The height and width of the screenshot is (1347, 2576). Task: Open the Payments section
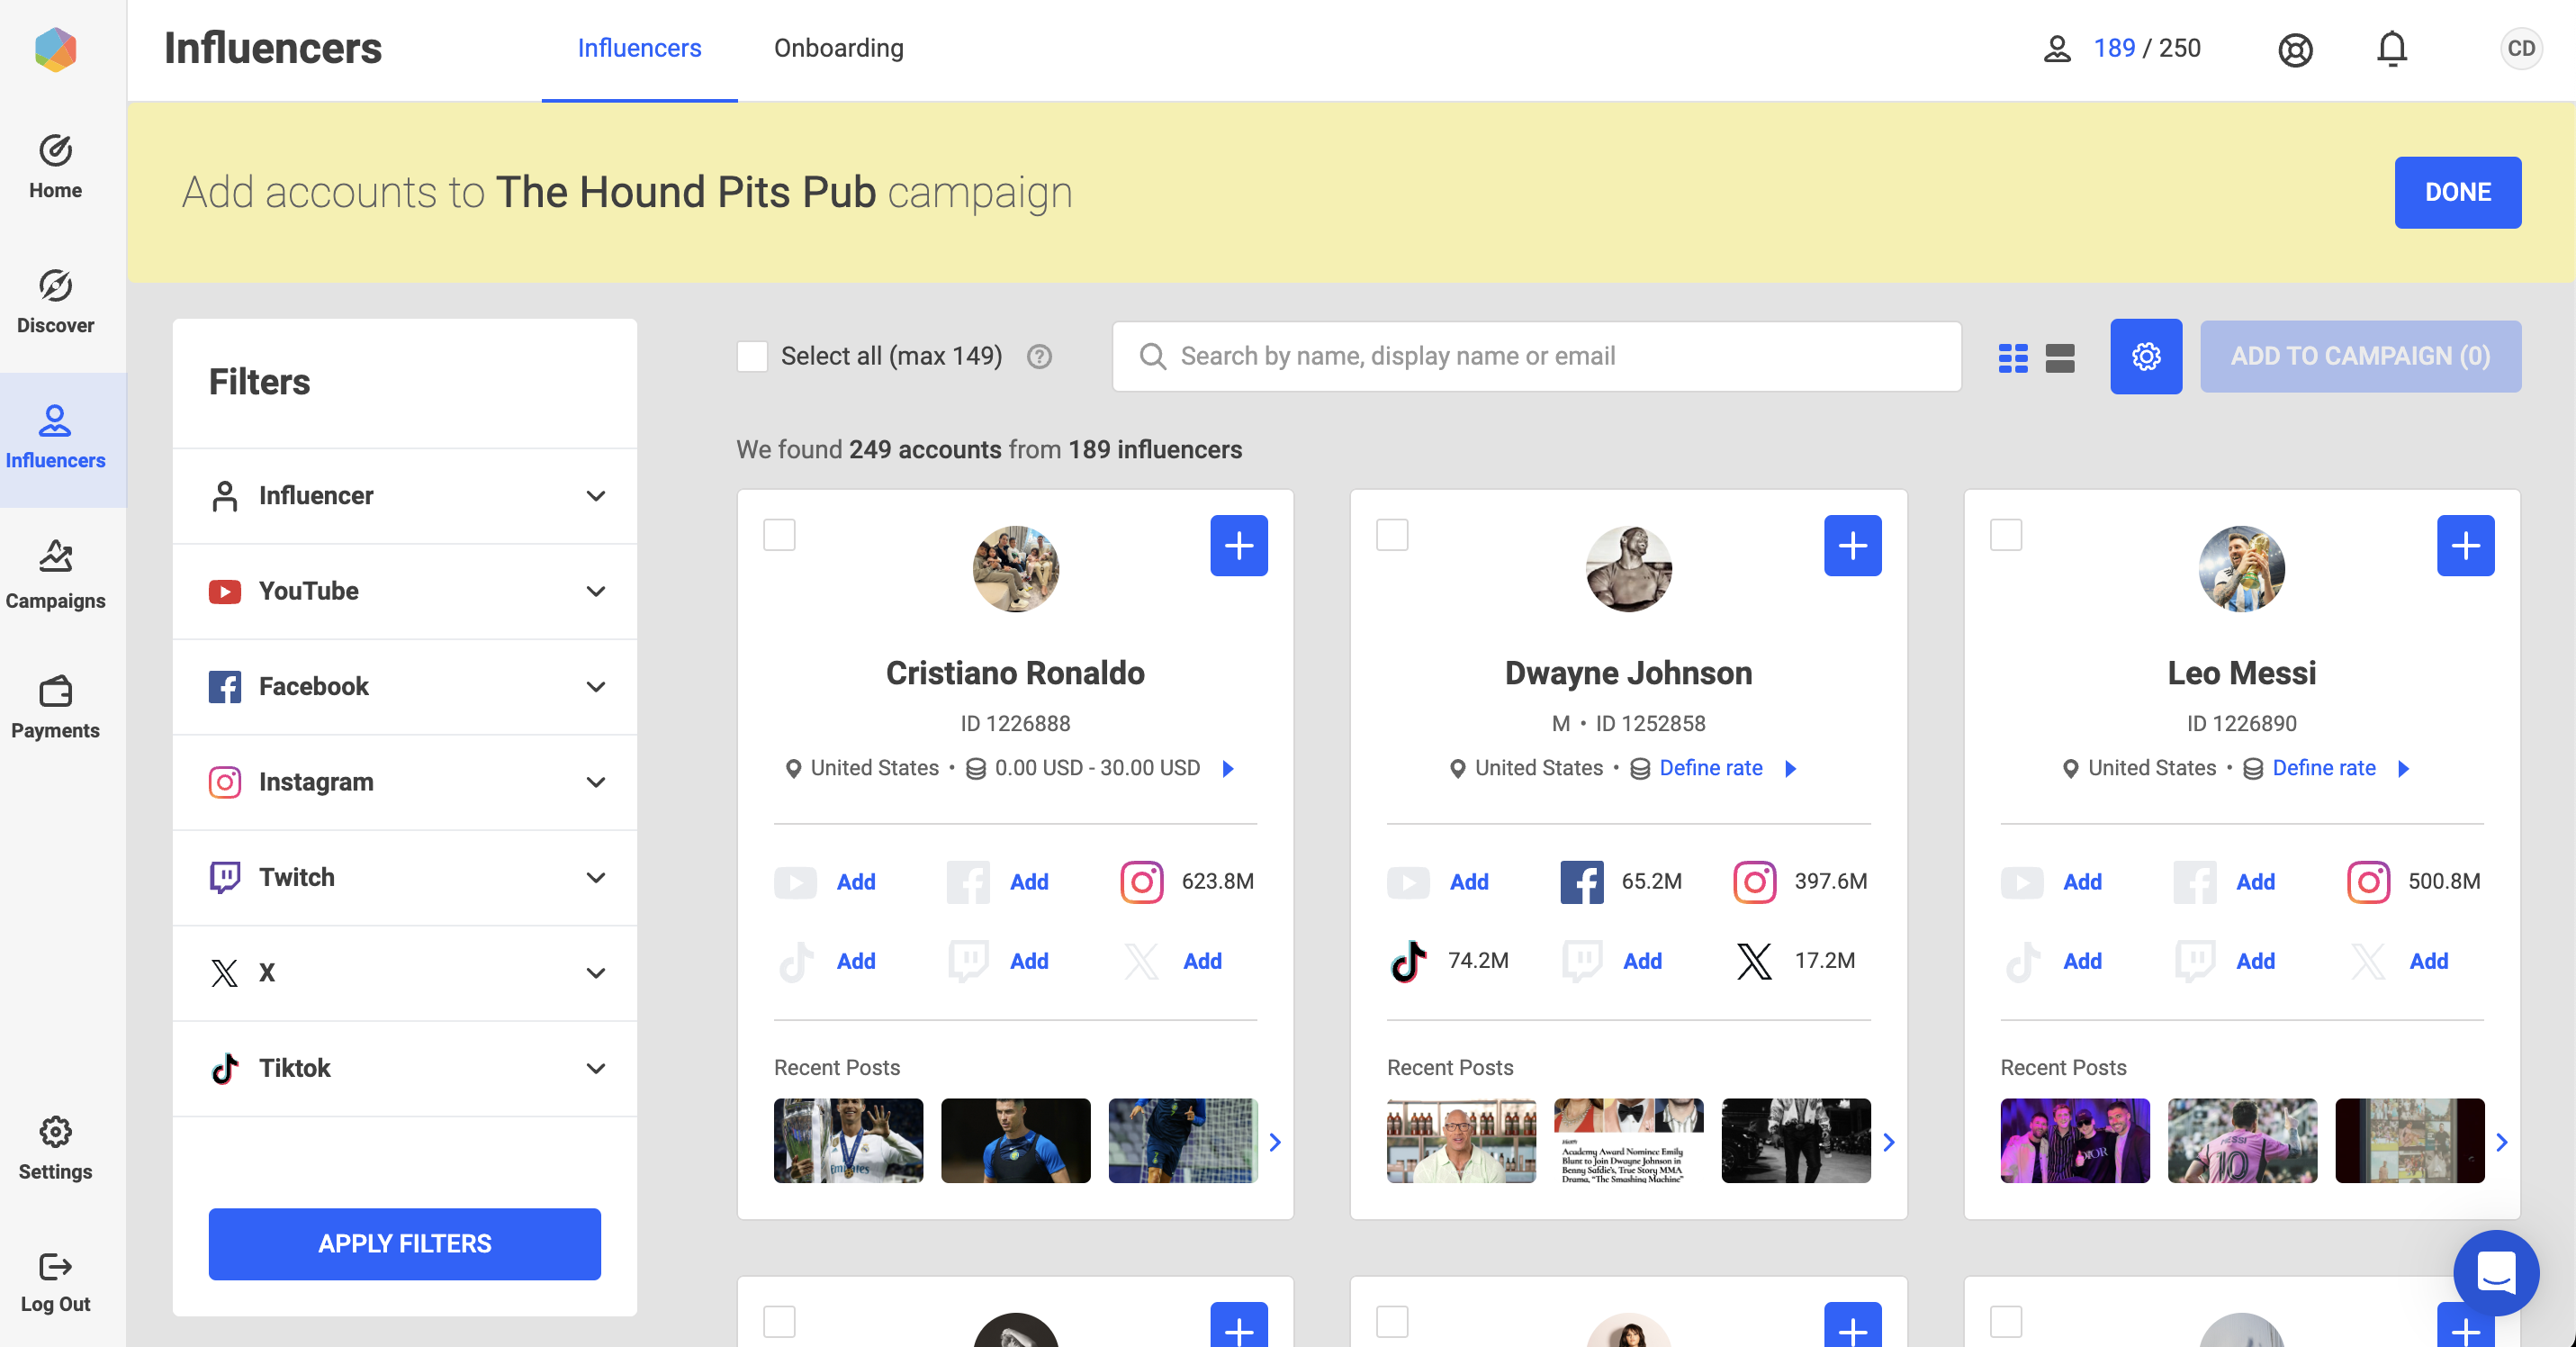click(x=55, y=707)
